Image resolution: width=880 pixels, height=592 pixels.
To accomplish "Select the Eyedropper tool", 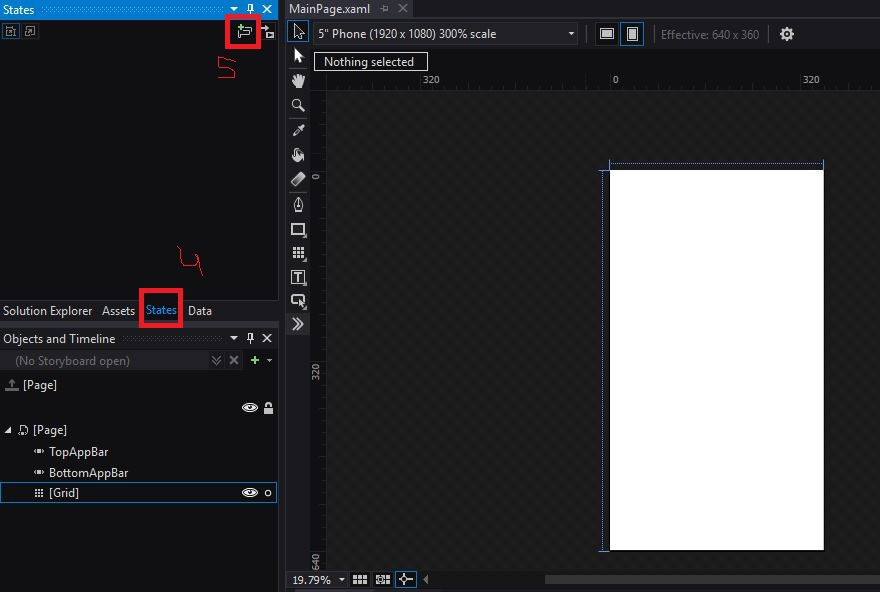I will tap(298, 130).
